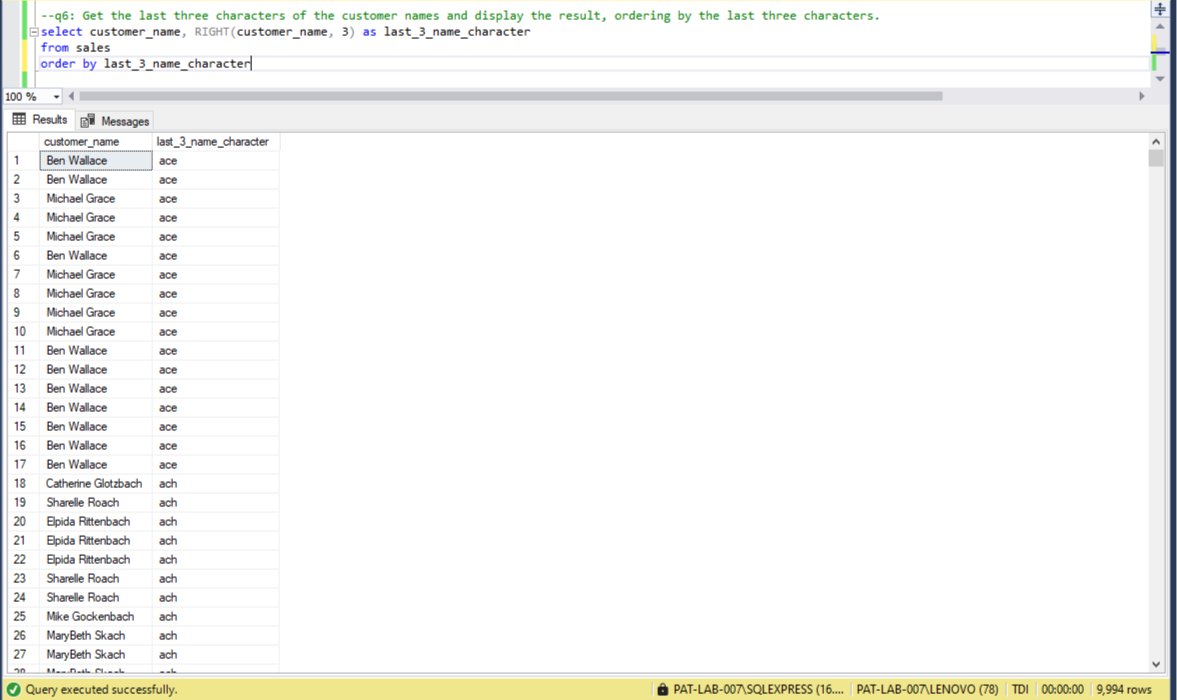Image resolution: width=1177 pixels, height=700 pixels.
Task: Click 'Sharelle Roach' cell in row 24
Action: tap(95, 598)
